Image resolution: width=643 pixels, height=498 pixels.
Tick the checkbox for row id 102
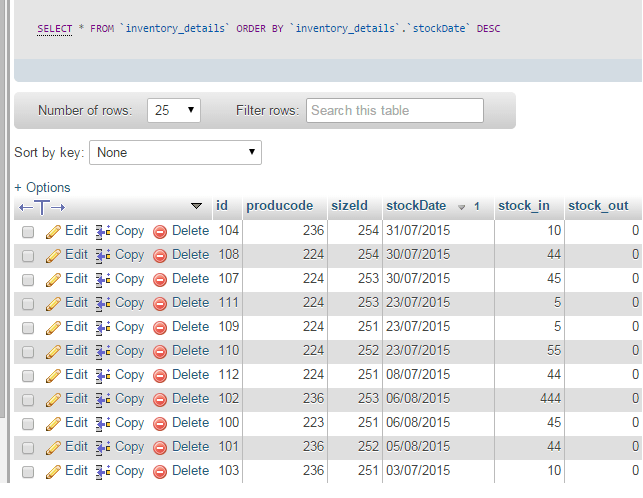(x=28, y=400)
